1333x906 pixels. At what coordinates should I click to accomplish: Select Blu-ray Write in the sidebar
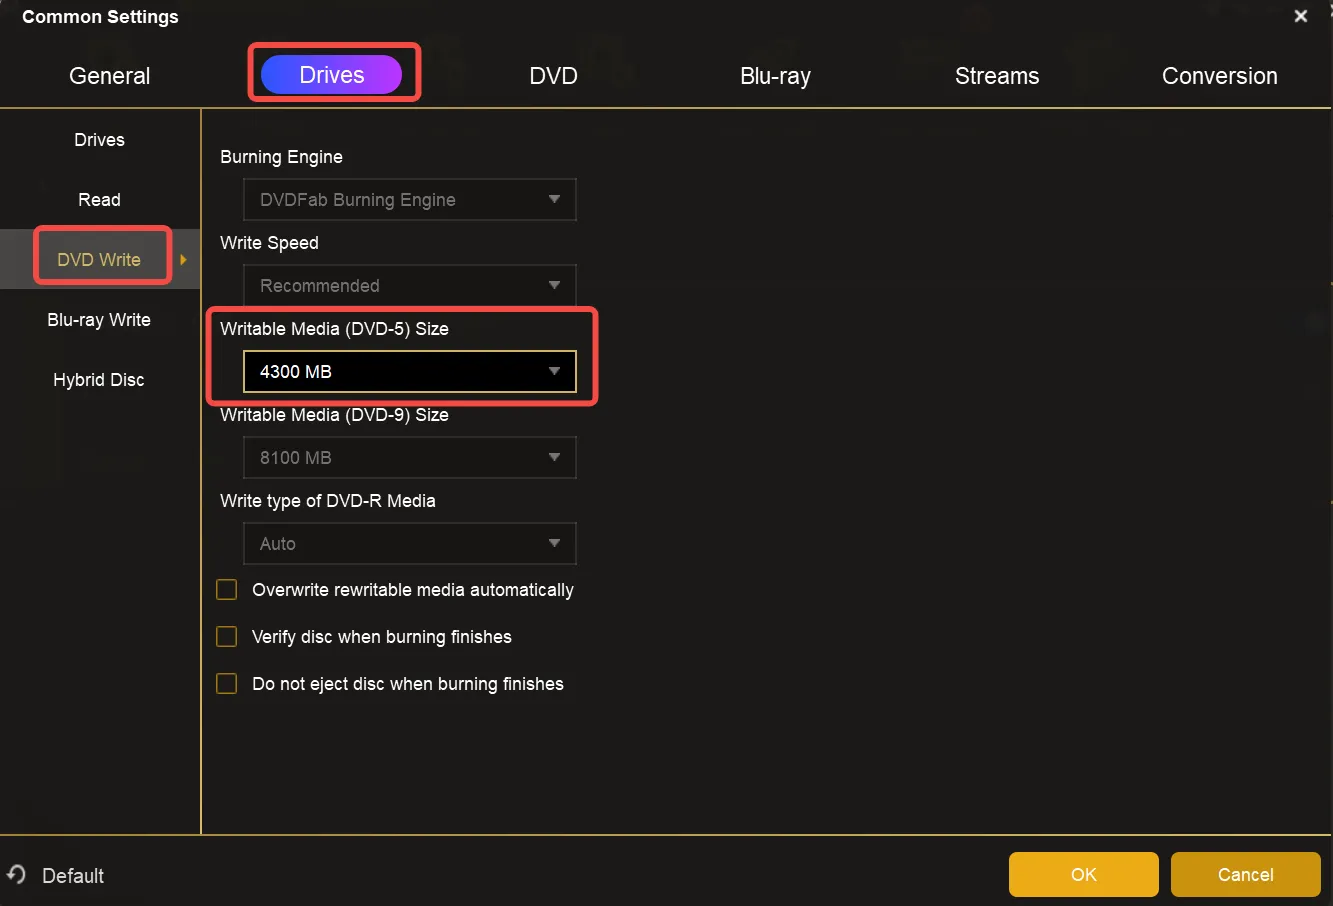click(x=99, y=320)
